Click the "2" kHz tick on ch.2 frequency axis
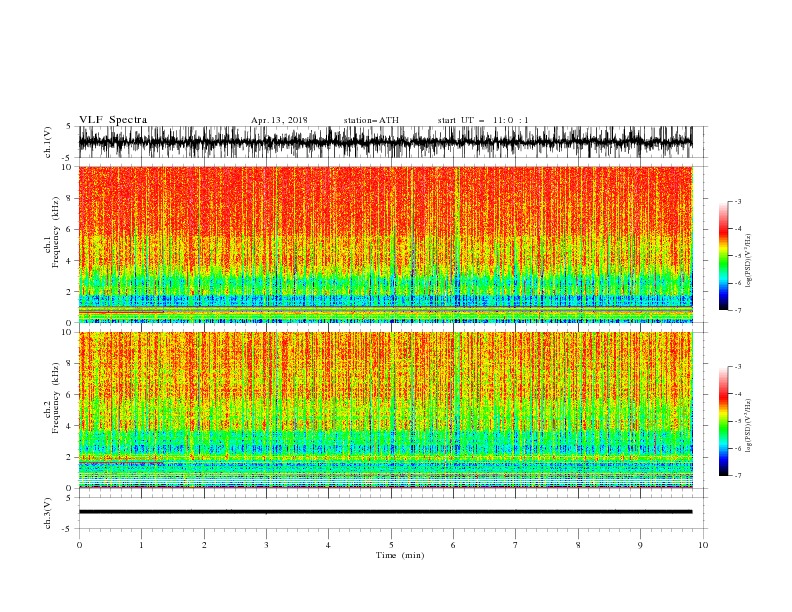The height and width of the screenshot is (612, 792). (69, 457)
